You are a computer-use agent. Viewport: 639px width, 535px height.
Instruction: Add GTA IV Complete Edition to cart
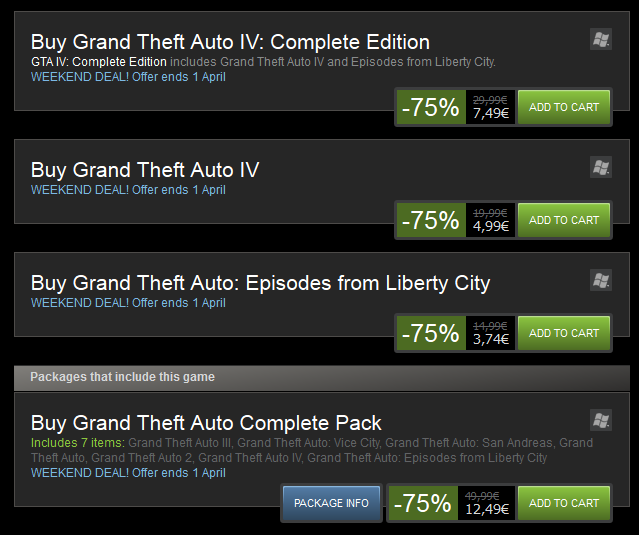564,107
